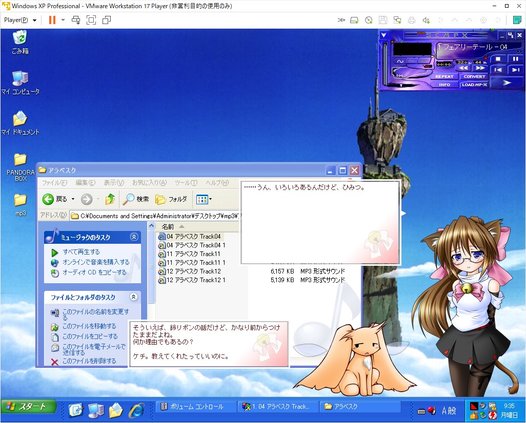526x423 pixels.
Task: Select the マイ コンピュータ desktop icon
Action: [x=20, y=83]
